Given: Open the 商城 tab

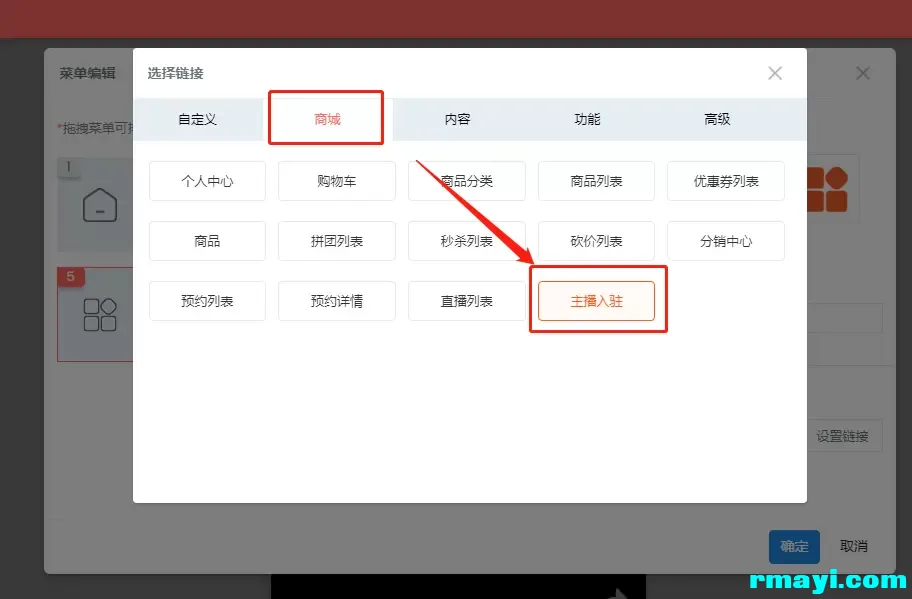Looking at the screenshot, I should point(327,119).
